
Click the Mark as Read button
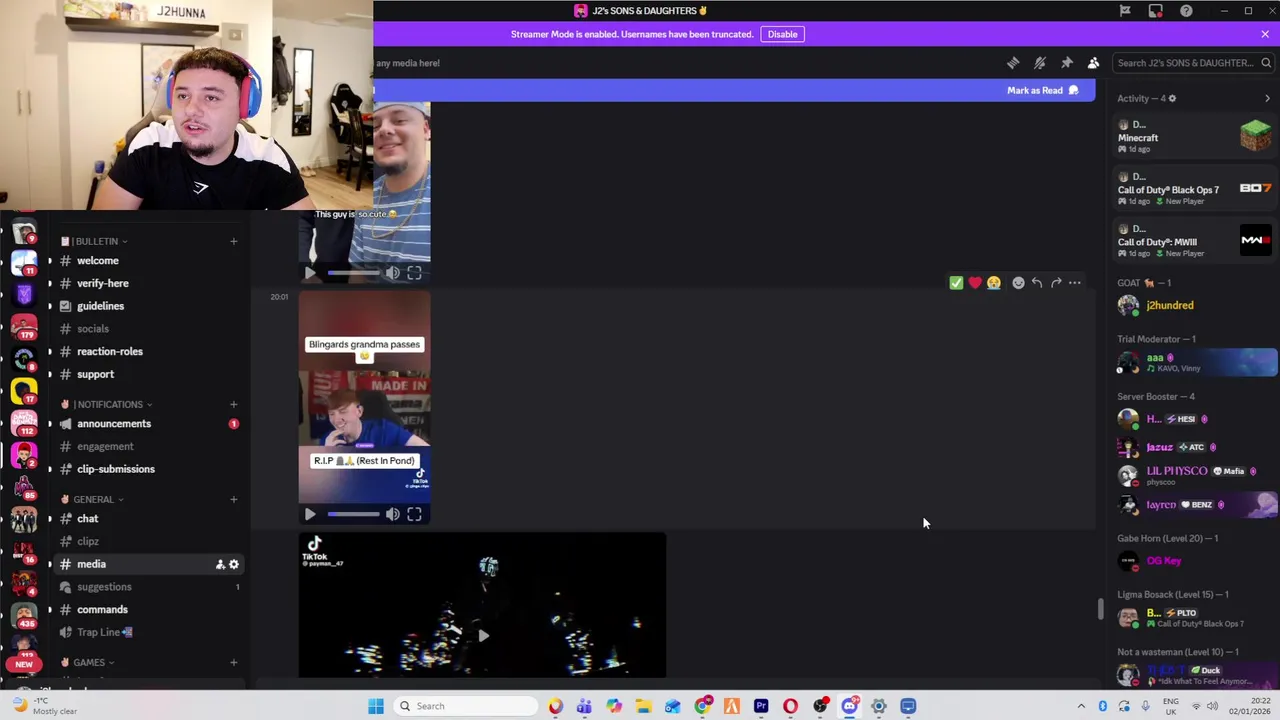pos(1043,91)
